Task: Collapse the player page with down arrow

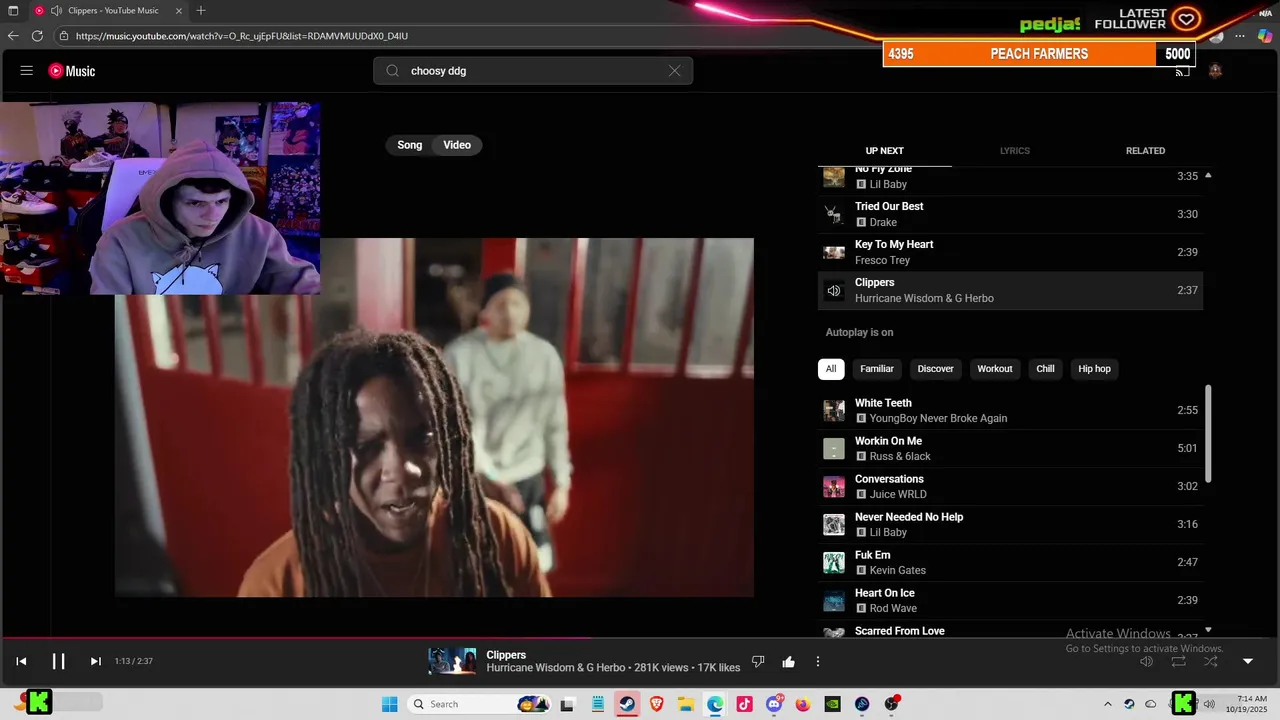Action: pyautogui.click(x=1247, y=661)
